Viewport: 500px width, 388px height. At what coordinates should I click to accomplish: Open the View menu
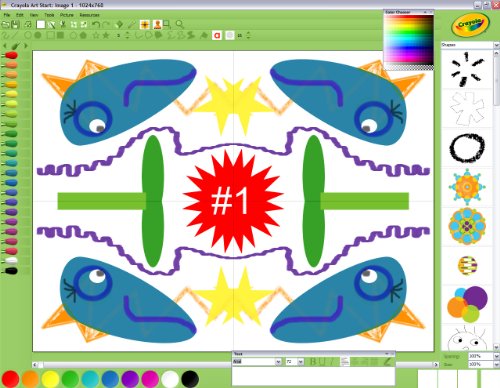click(x=34, y=15)
